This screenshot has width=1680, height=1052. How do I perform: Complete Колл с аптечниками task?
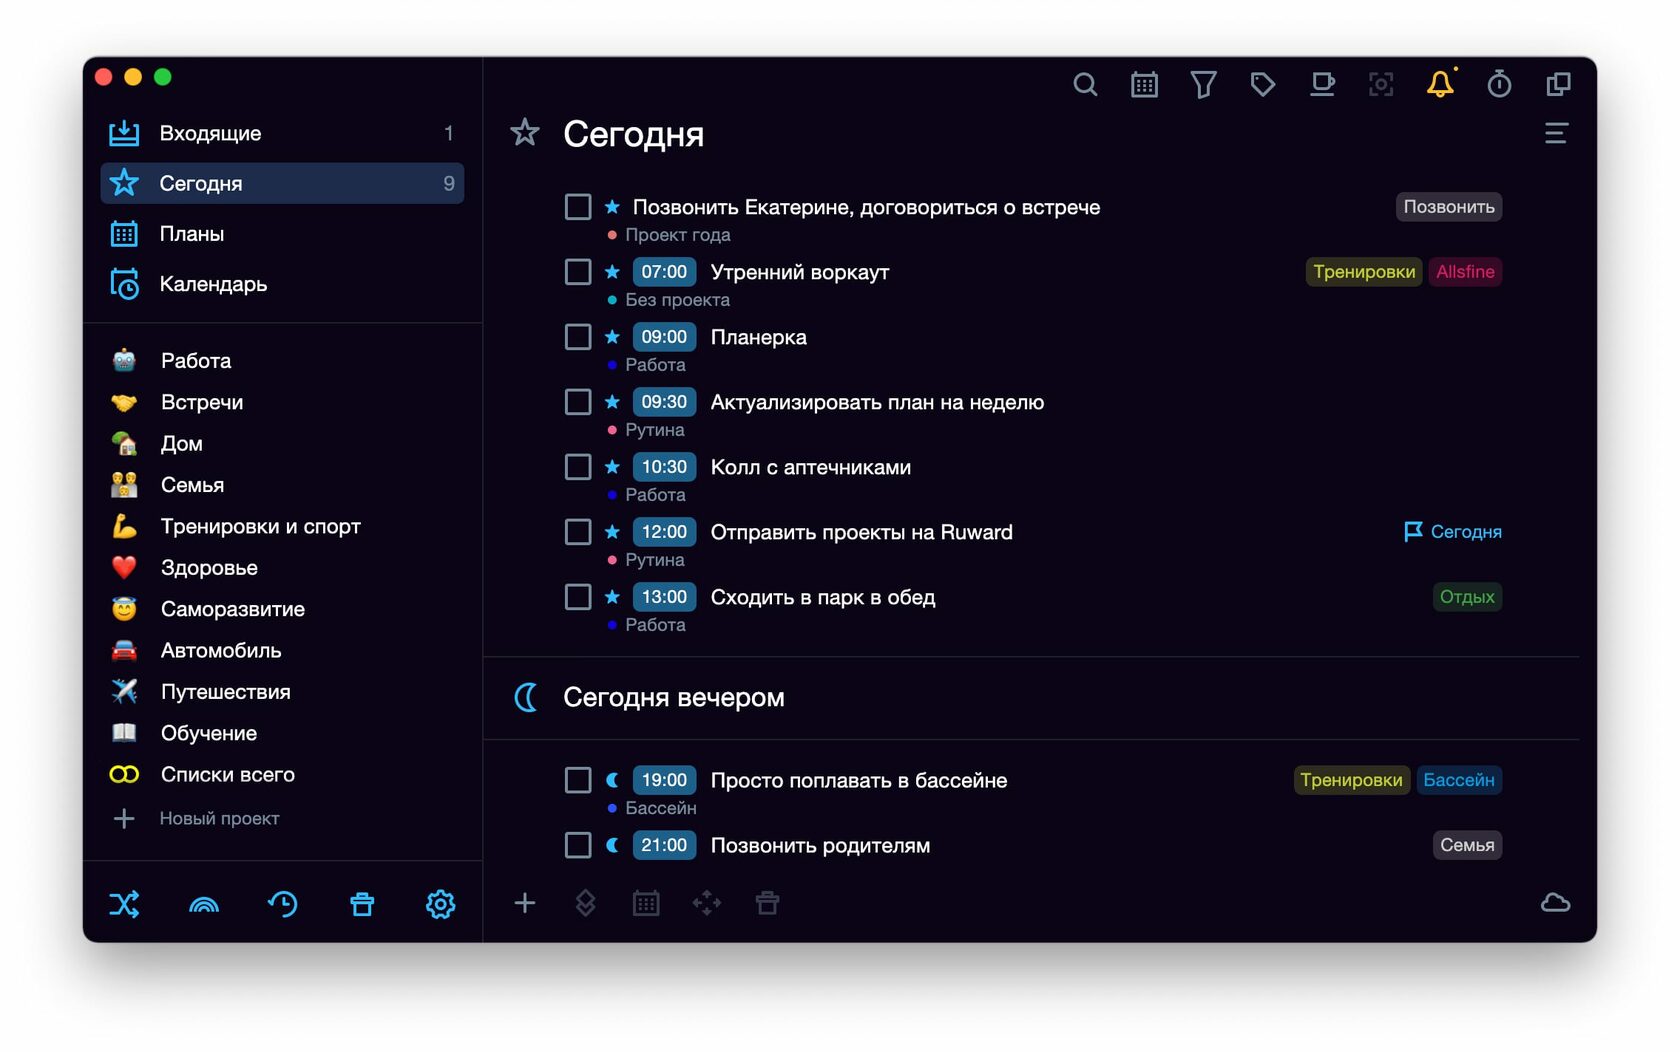tap(578, 467)
